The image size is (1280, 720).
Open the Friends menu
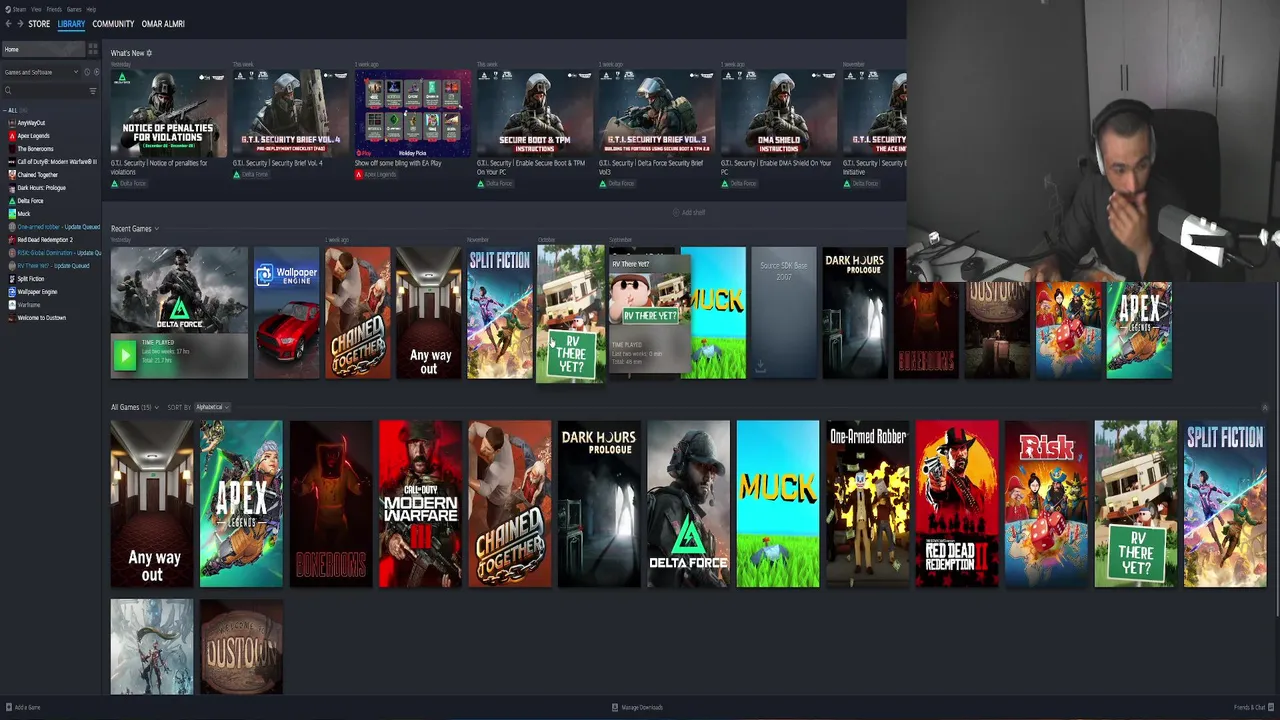(x=54, y=9)
